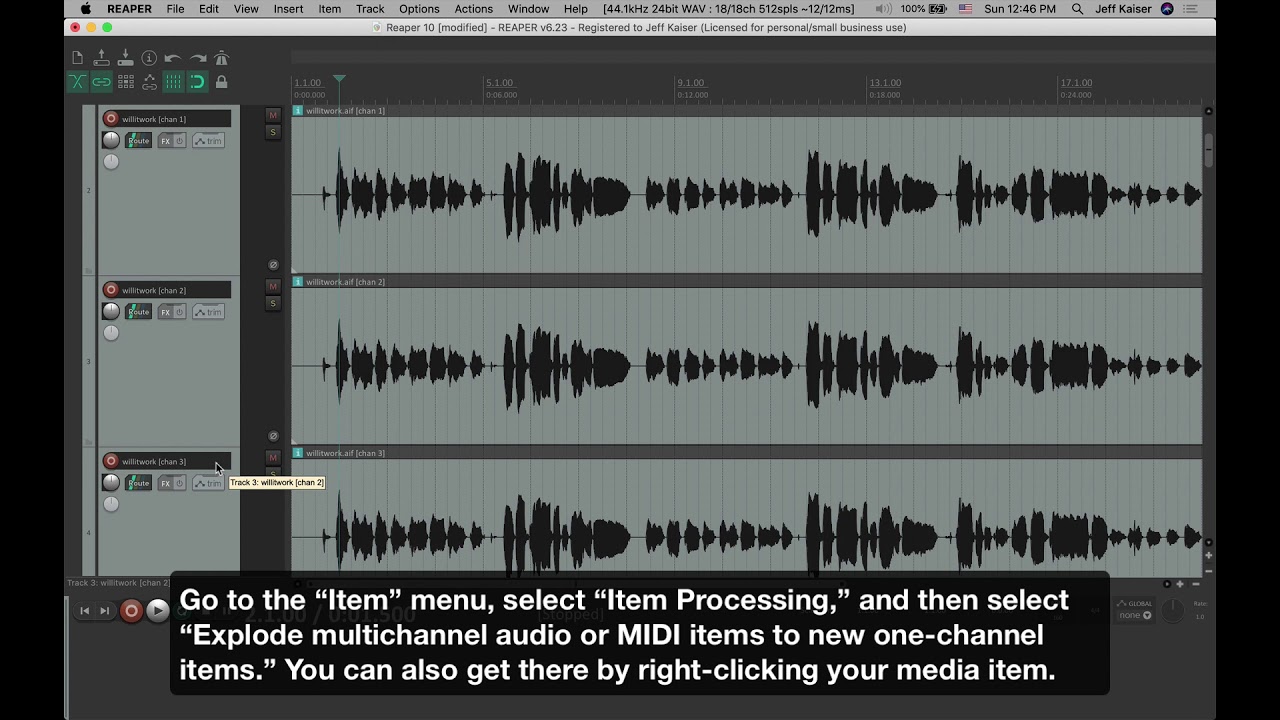Toggle envelope points move with items icon
The height and width of the screenshot is (720, 1280).
[x=149, y=82]
